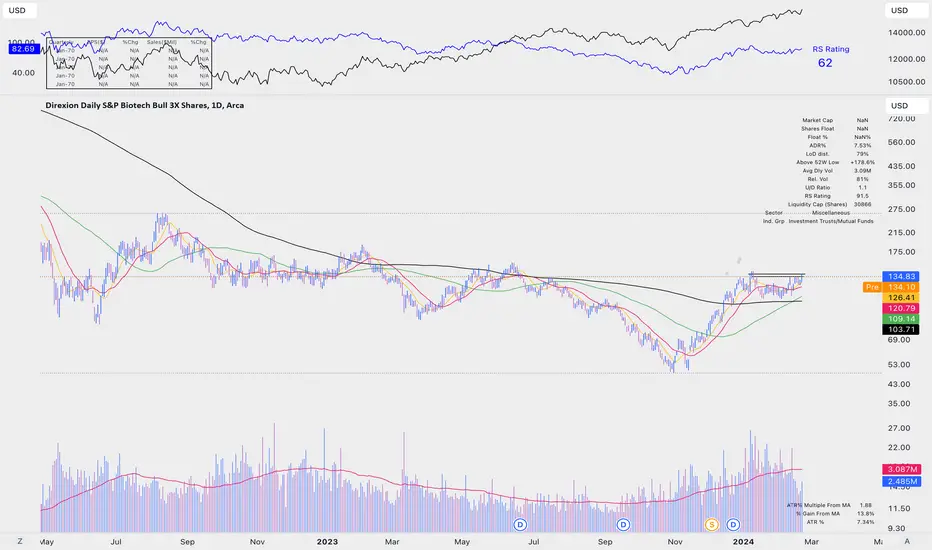Screen dimensions: 932x550
Task: Click the 'U/D Ratio' 1.1 row
Action: pyautogui.click(x=837, y=187)
